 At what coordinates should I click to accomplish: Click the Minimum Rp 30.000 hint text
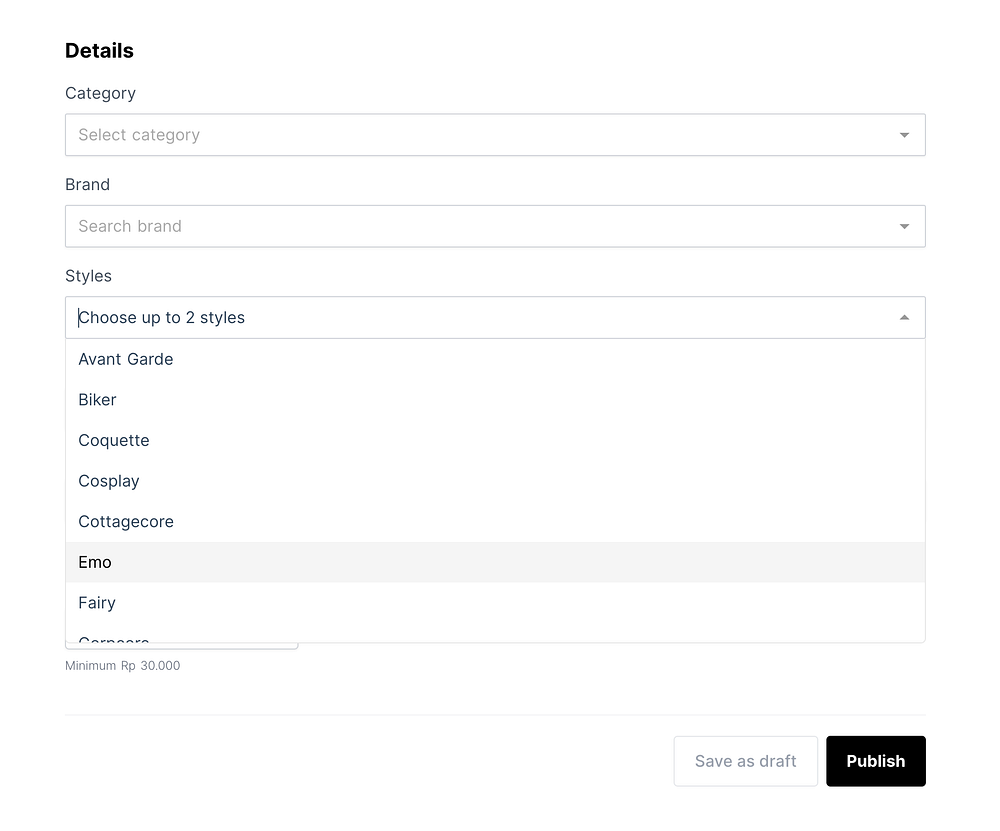[x=123, y=665]
